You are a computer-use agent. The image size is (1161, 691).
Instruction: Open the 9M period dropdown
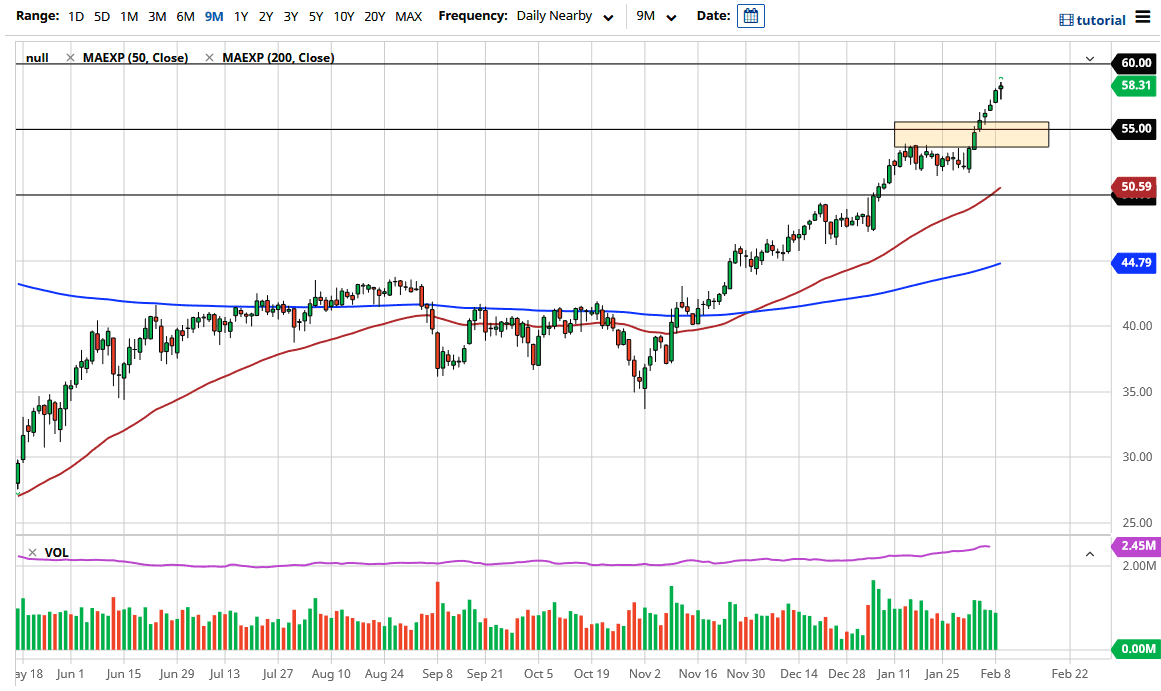655,16
